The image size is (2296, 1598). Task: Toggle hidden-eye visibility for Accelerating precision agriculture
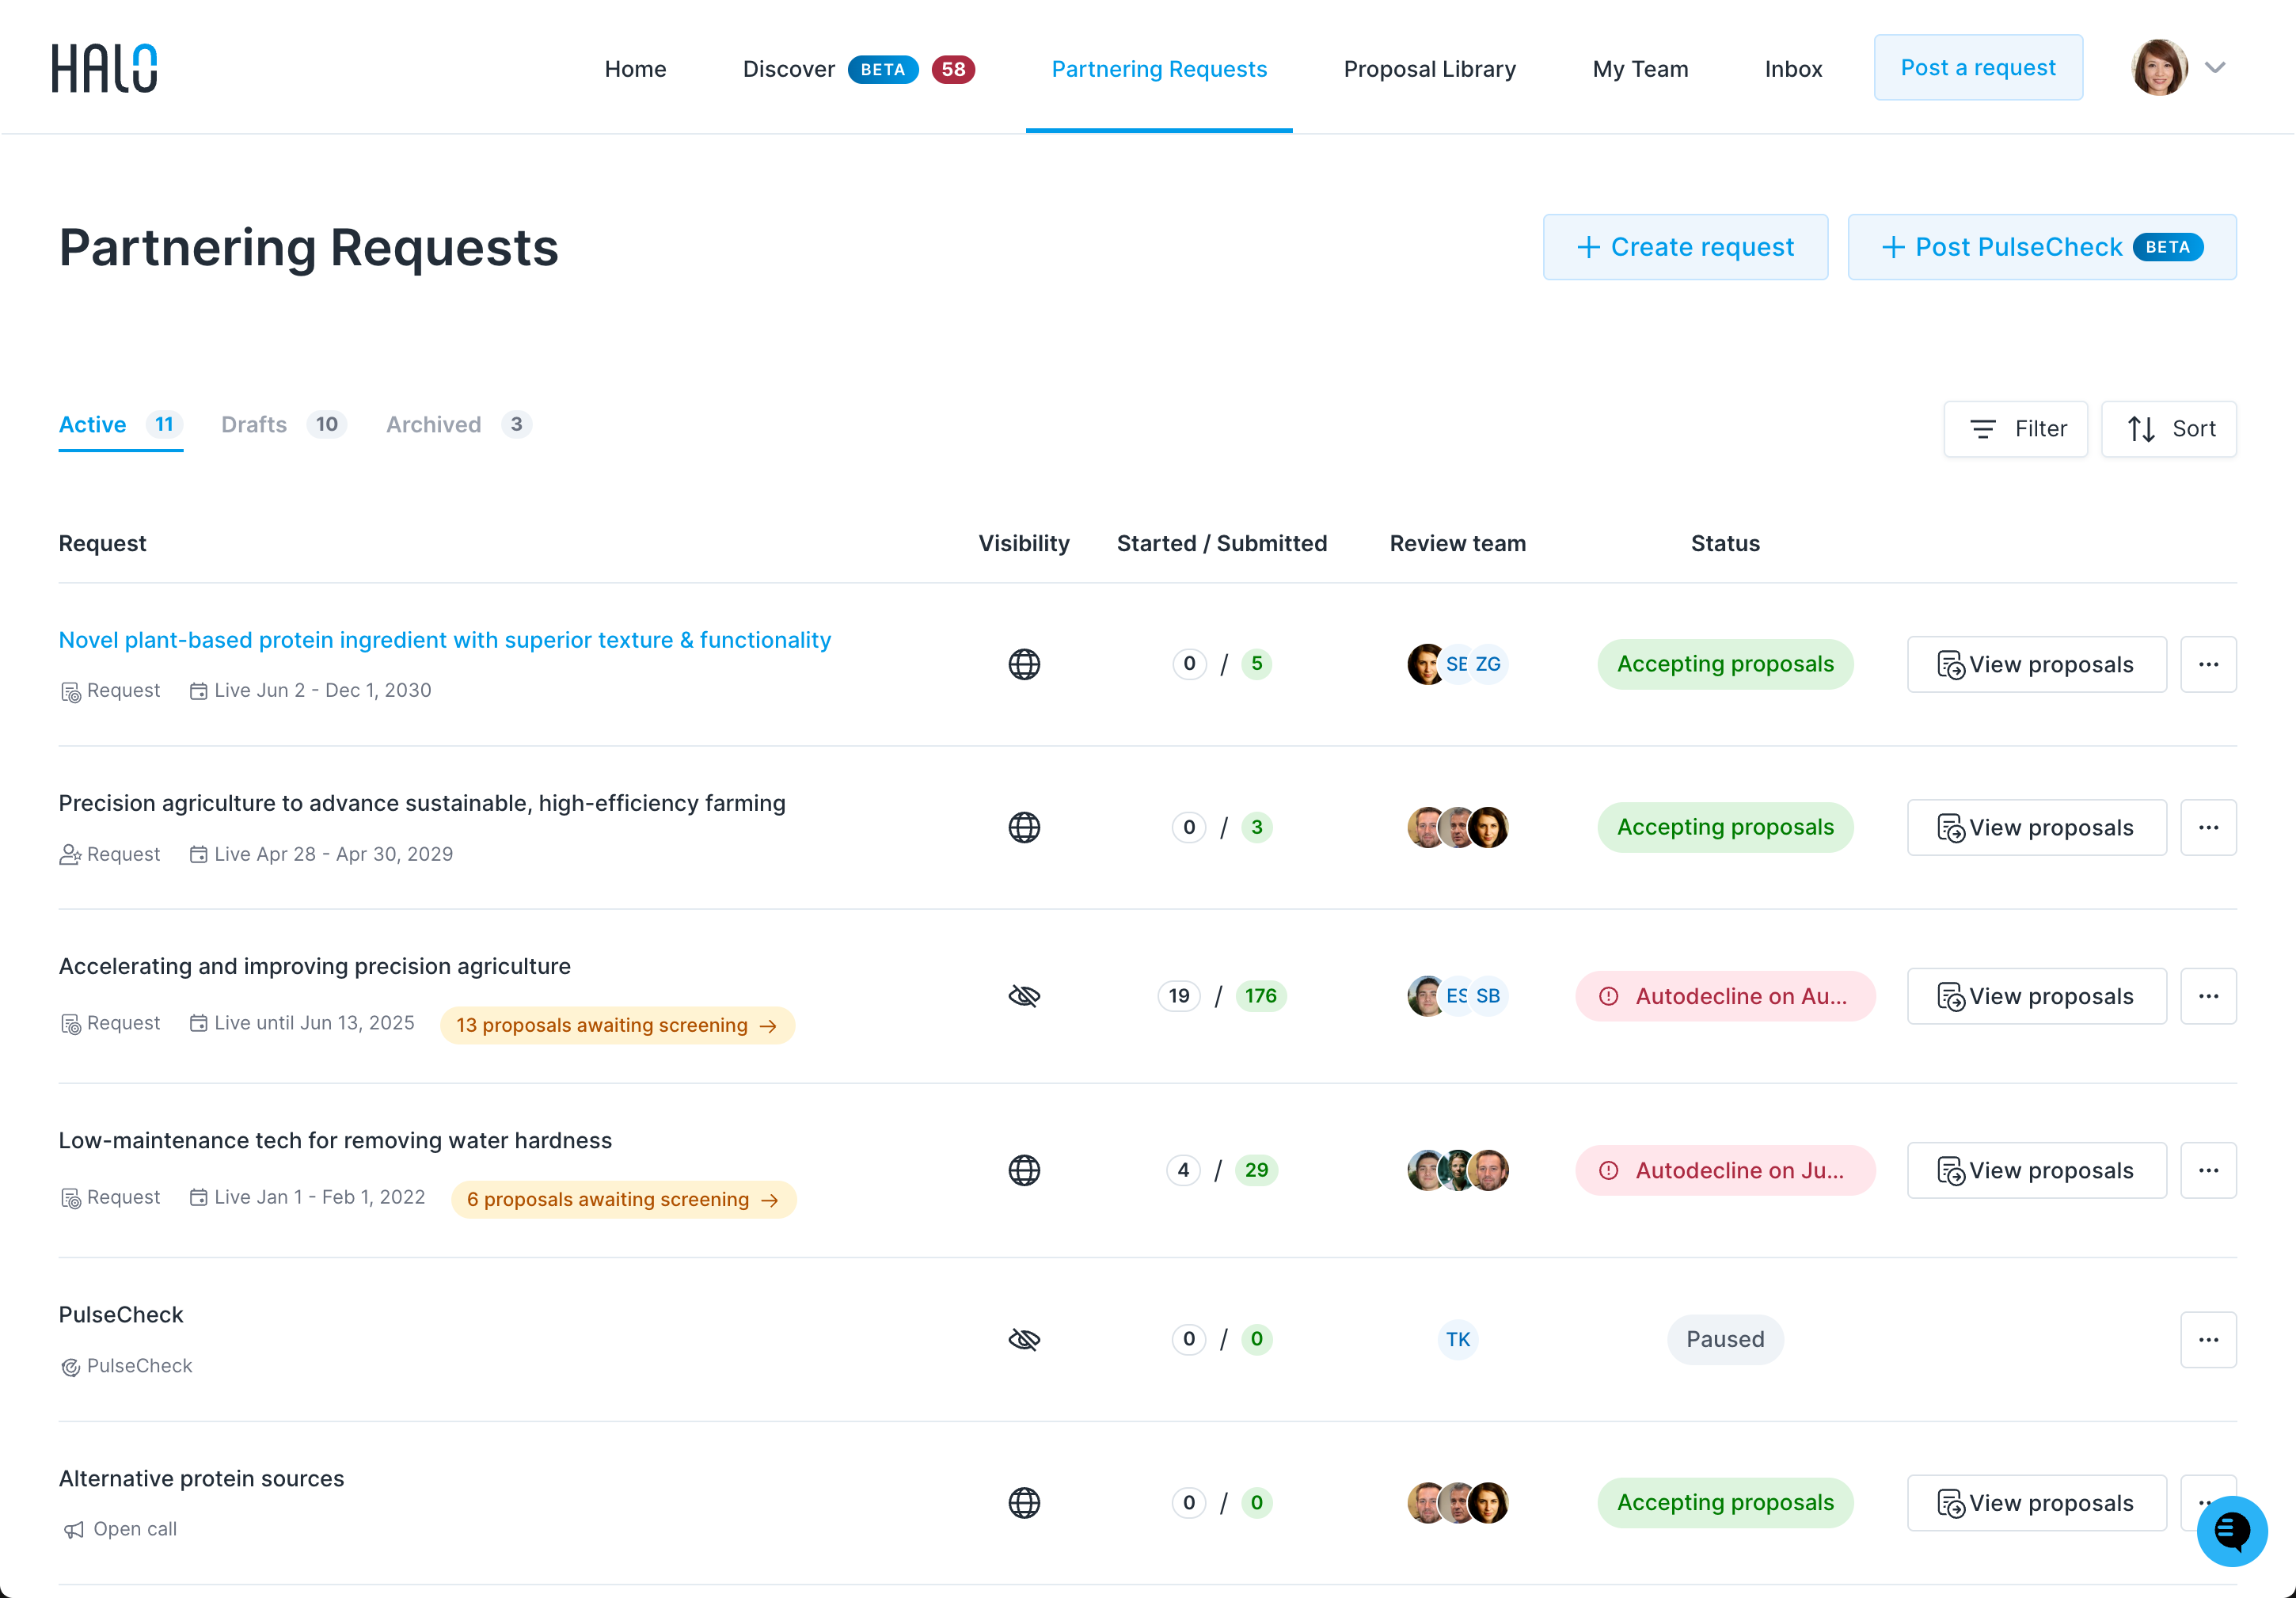1024,996
